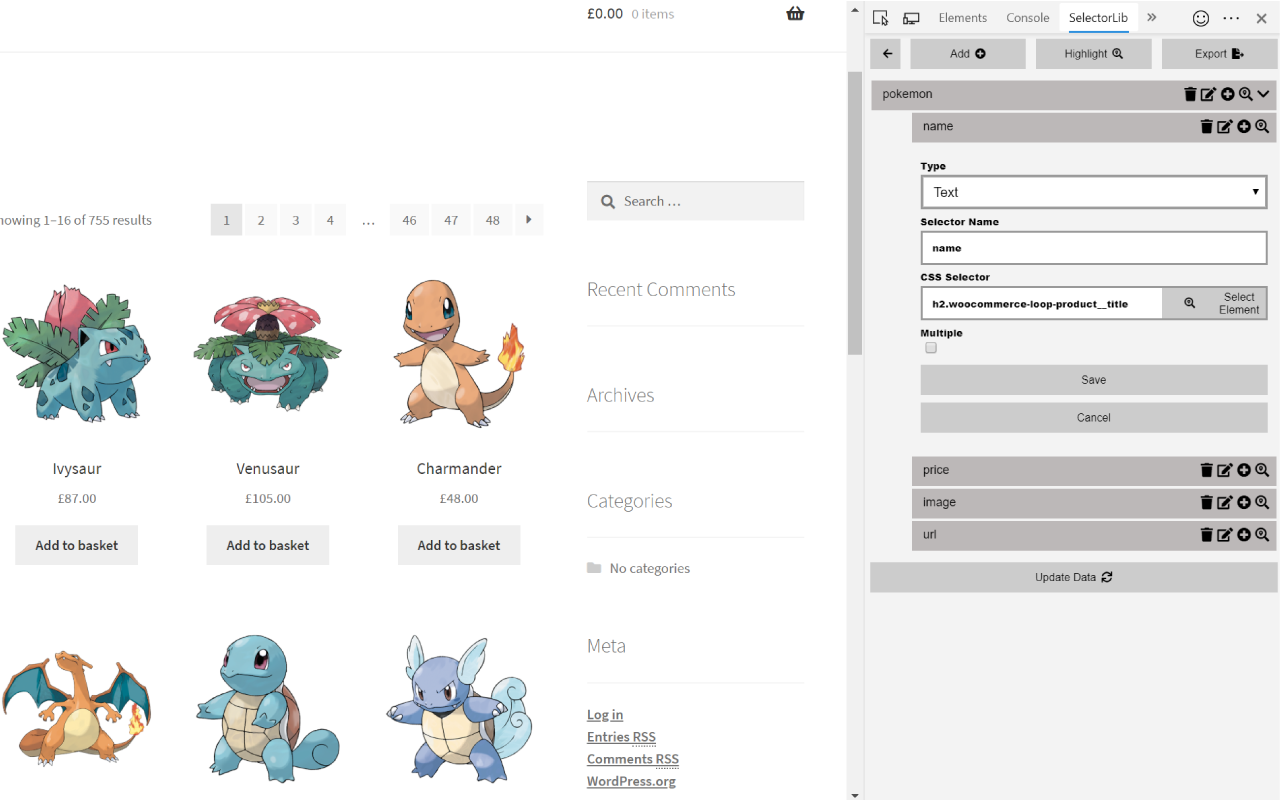1280x800 pixels.
Task: Export the selectors
Action: (x=1220, y=54)
